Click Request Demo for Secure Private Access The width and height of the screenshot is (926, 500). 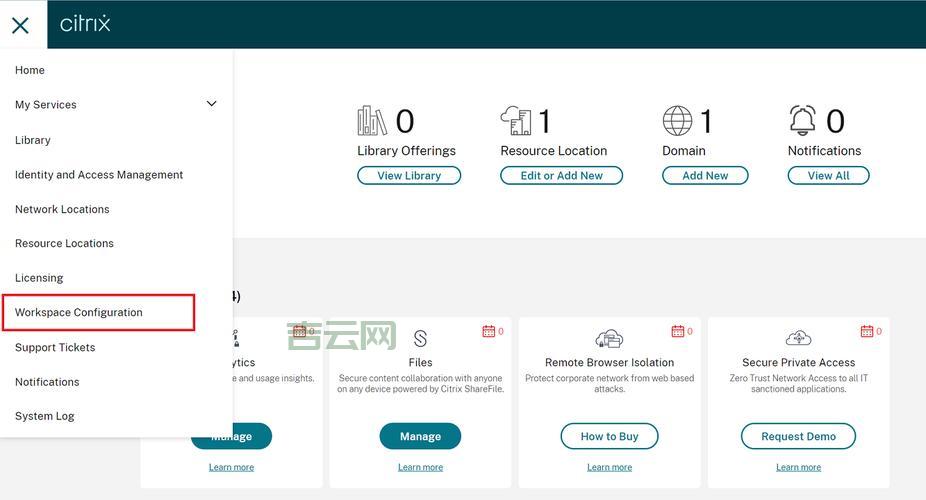pos(798,436)
